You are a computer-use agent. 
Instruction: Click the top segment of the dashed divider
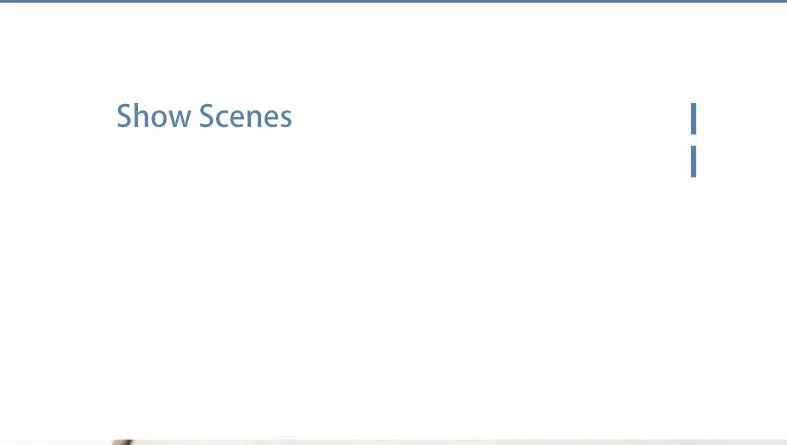[693, 118]
